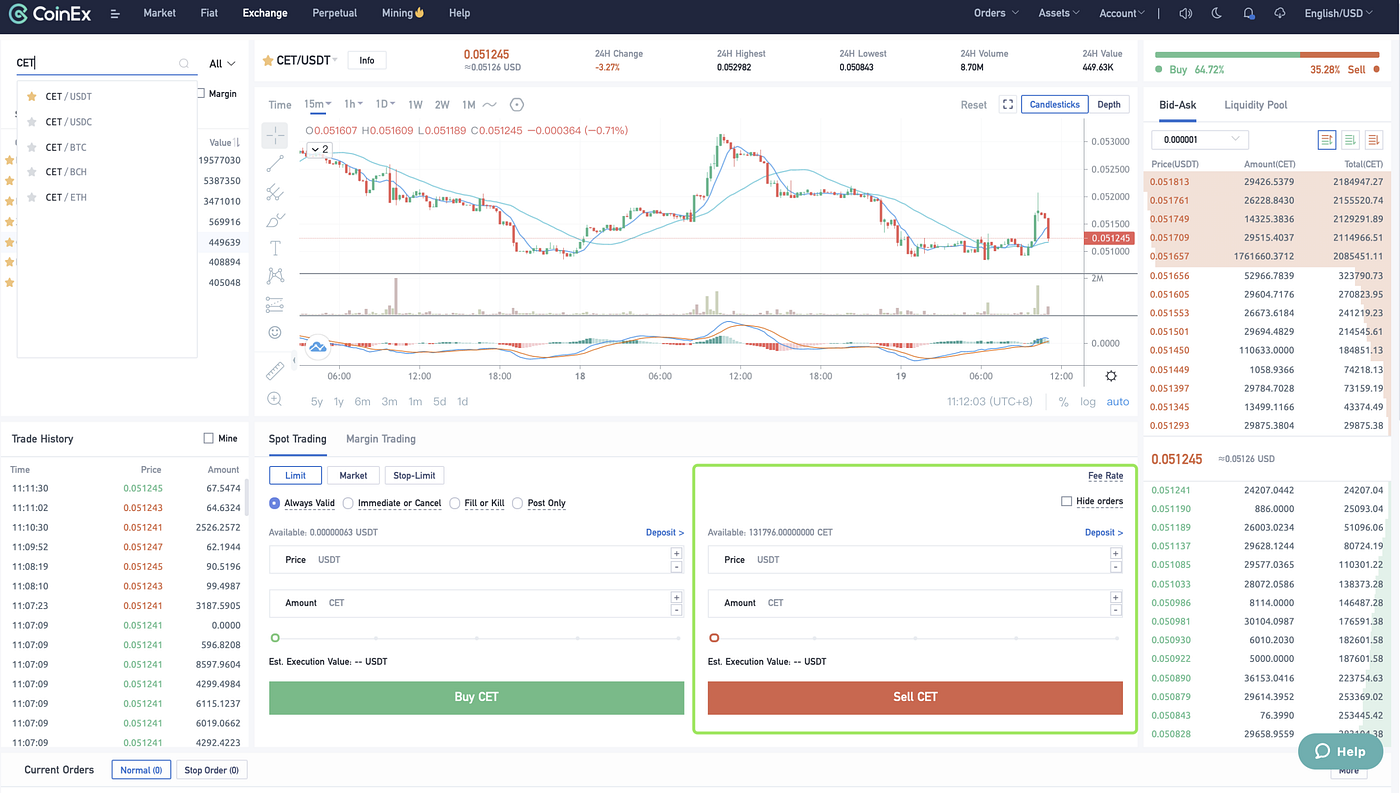The image size is (1400, 793).
Task: Click the chart zoom-in magnifier tool
Action: tap(275, 399)
